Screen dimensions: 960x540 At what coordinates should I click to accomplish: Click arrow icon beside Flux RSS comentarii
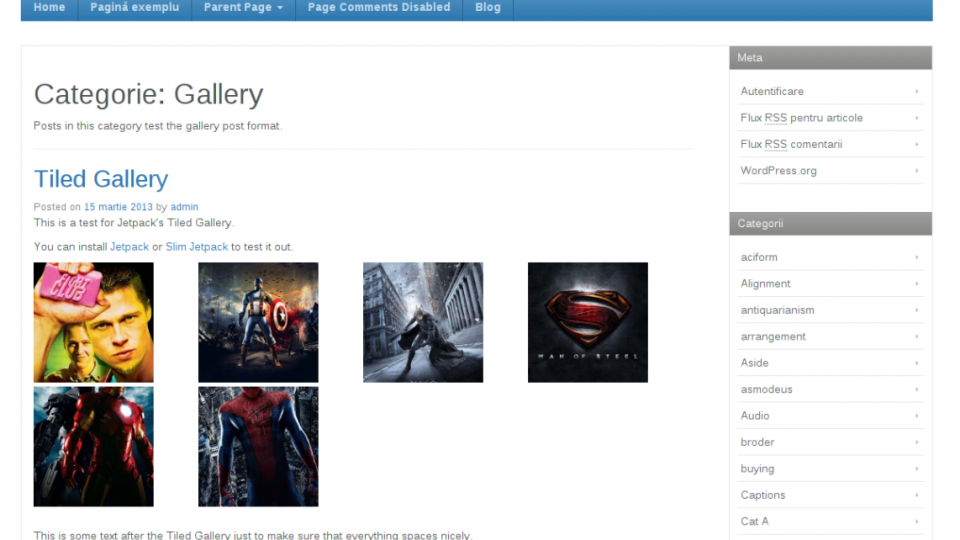tap(917, 144)
